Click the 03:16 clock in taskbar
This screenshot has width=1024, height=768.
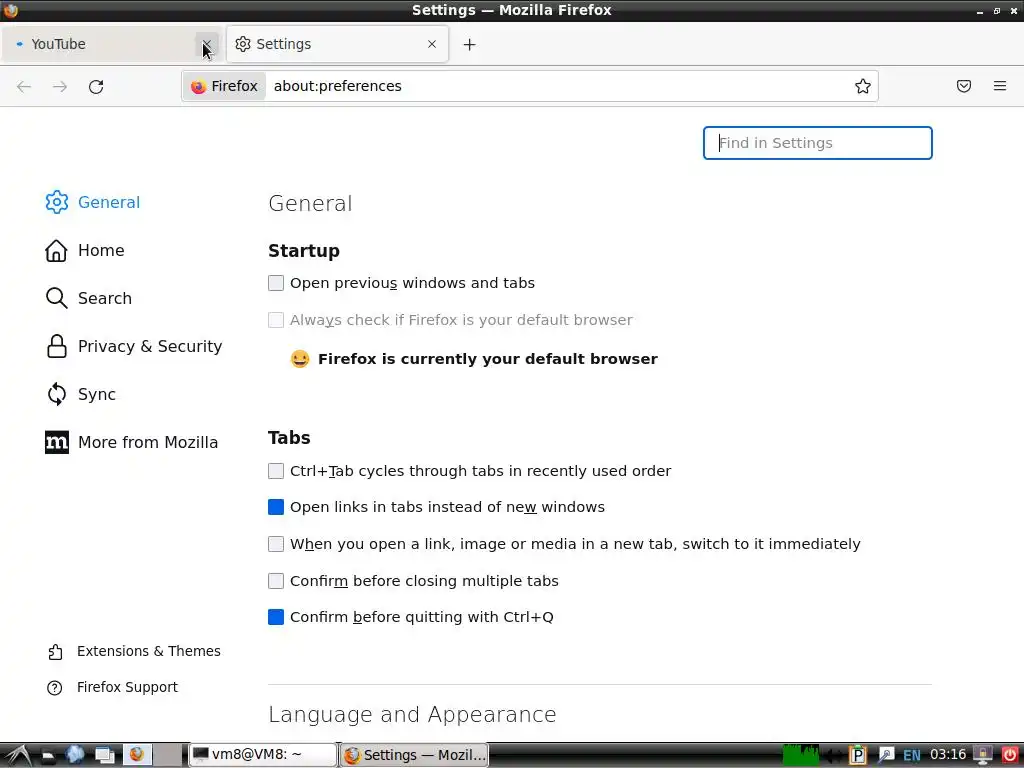click(x=948, y=755)
